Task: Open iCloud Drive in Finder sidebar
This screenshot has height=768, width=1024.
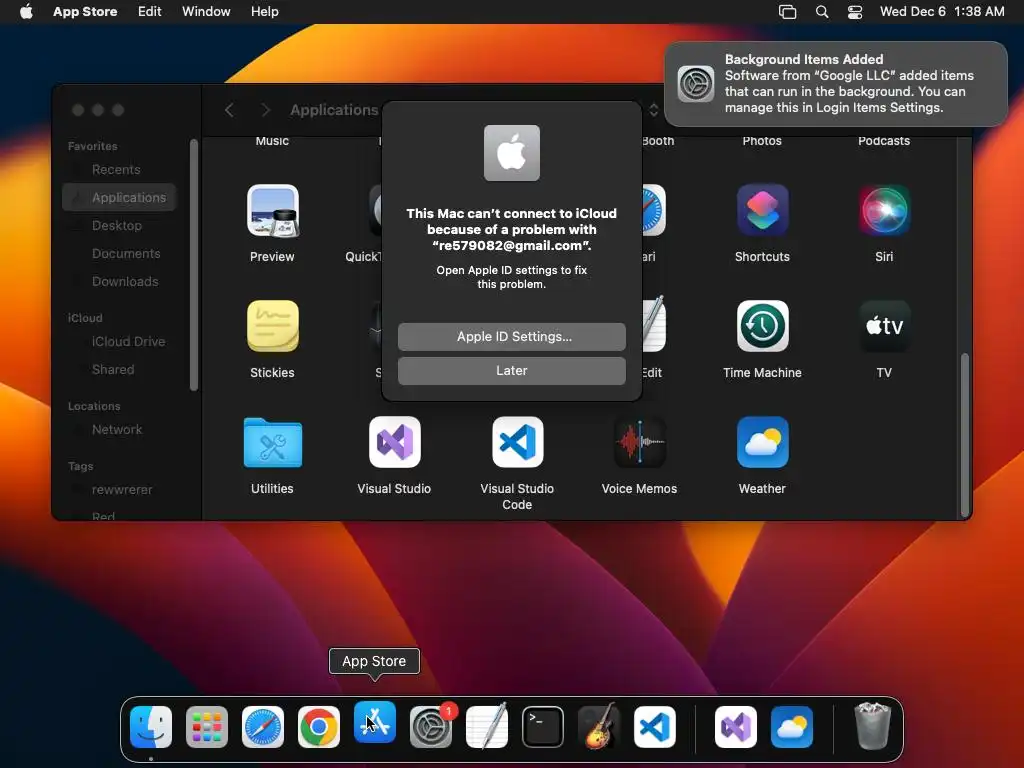Action: 120,342
